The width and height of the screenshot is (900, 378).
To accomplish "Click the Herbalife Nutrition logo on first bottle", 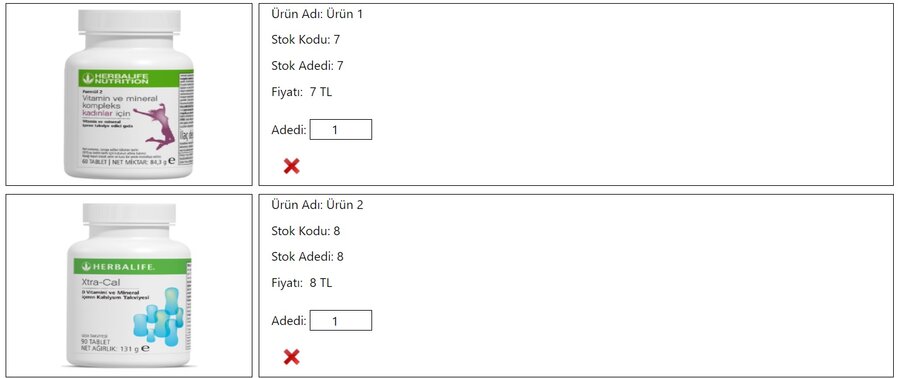I will tap(116, 79).
